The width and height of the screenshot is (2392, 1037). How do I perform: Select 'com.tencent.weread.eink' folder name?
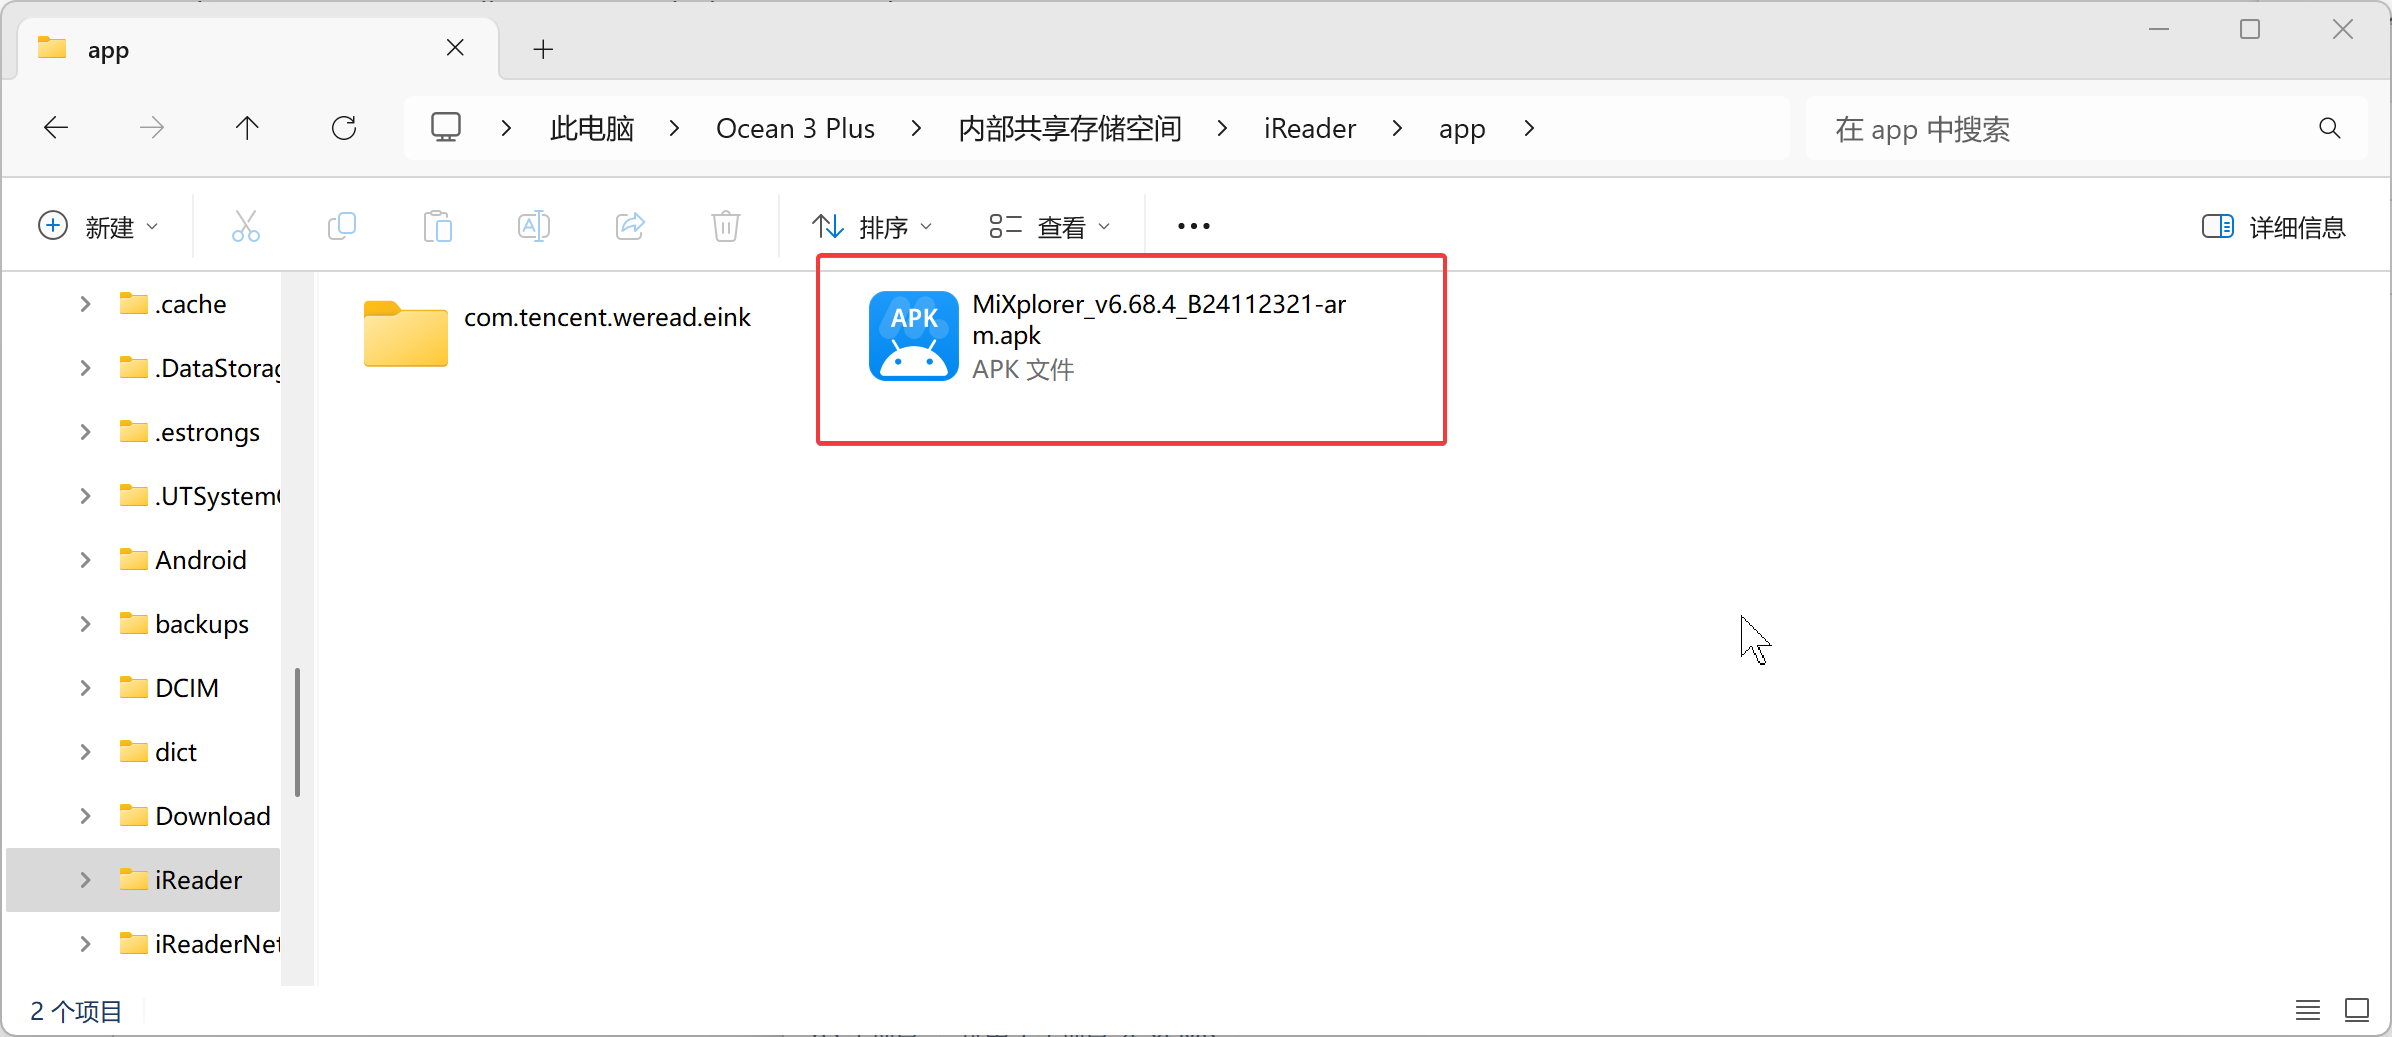(x=607, y=317)
